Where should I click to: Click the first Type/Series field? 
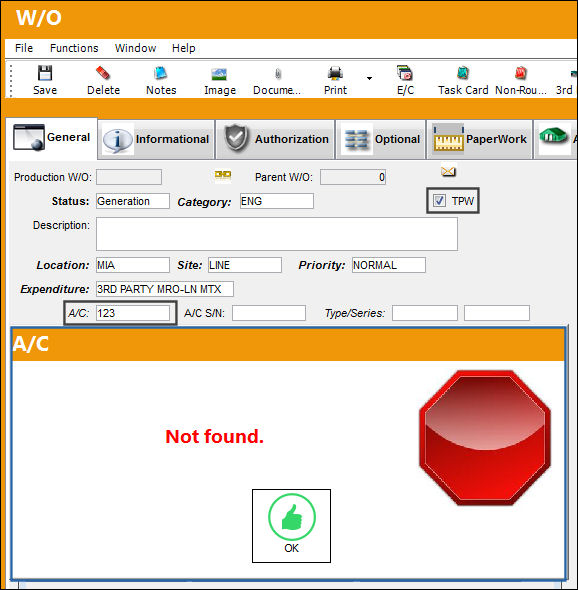[x=425, y=313]
